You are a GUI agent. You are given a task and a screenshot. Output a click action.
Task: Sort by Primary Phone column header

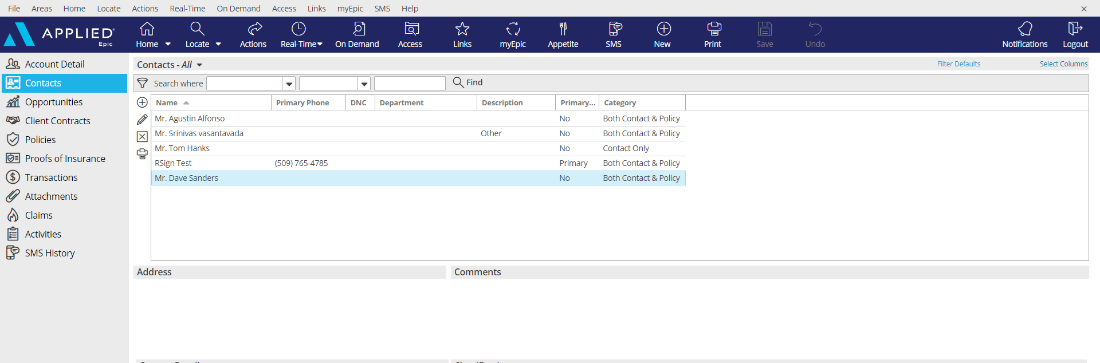[x=309, y=103]
